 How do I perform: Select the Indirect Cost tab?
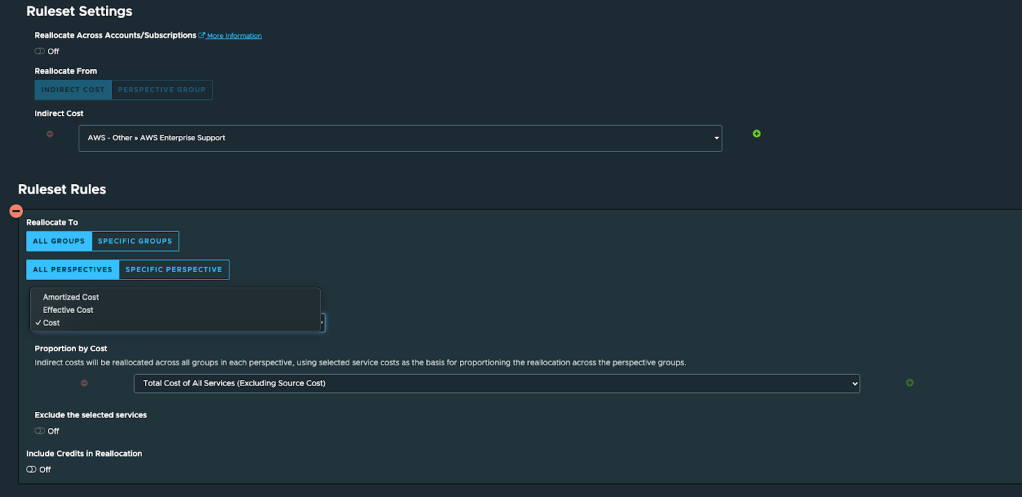[x=73, y=90]
